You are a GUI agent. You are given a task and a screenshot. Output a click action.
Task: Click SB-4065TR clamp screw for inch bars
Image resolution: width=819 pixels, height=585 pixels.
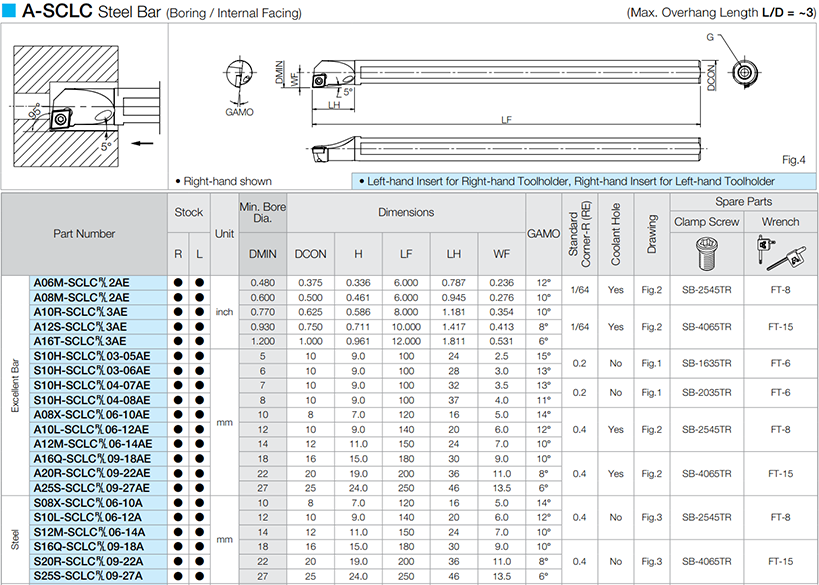coord(707,327)
